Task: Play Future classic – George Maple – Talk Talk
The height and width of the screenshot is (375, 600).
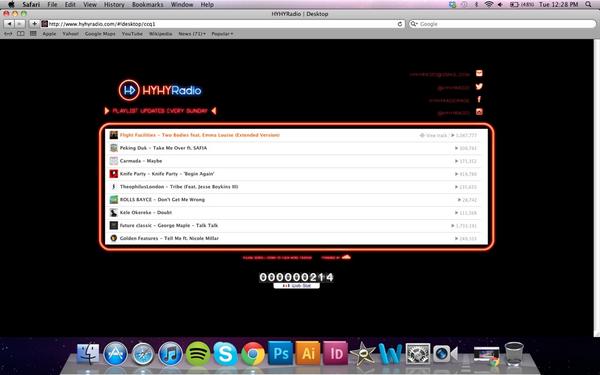Action: [292, 225]
